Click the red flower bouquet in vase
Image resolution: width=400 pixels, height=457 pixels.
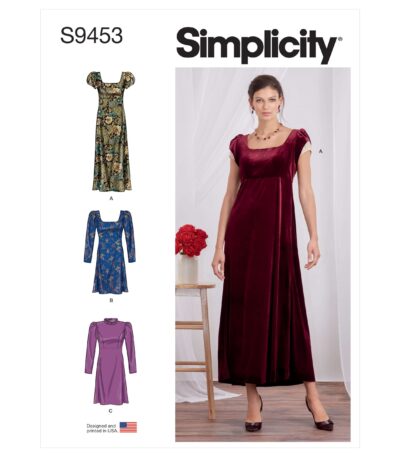(x=191, y=240)
